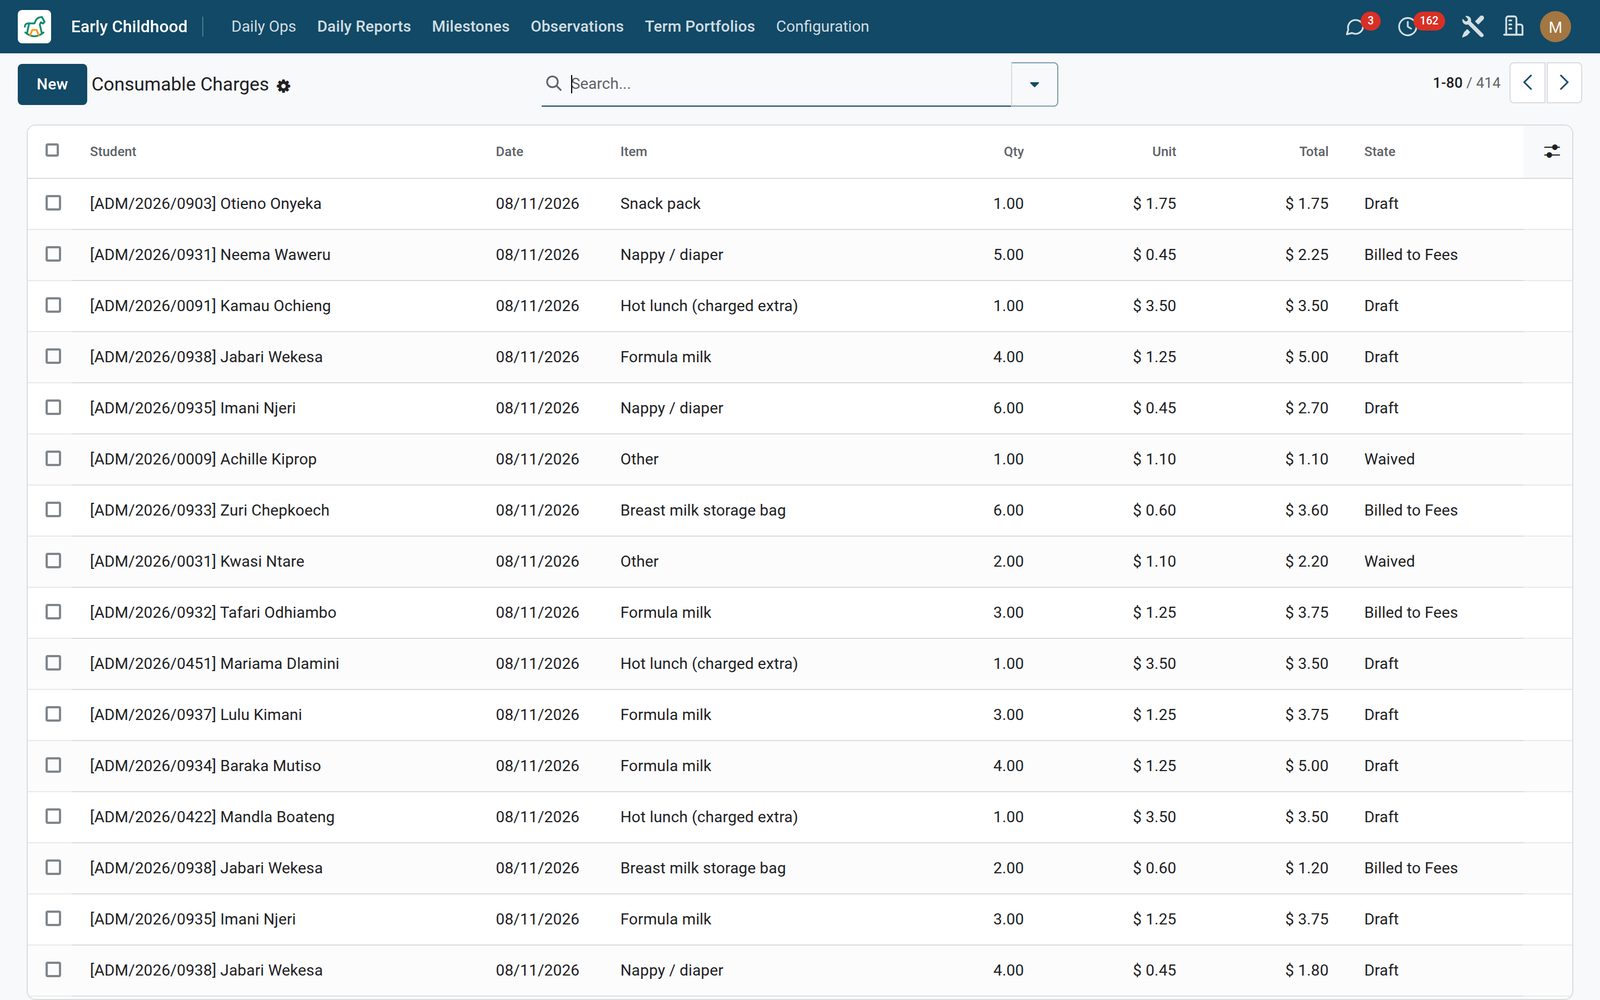Toggle the select-all checkbox in table header
1600x1000 pixels.
pyautogui.click(x=52, y=150)
